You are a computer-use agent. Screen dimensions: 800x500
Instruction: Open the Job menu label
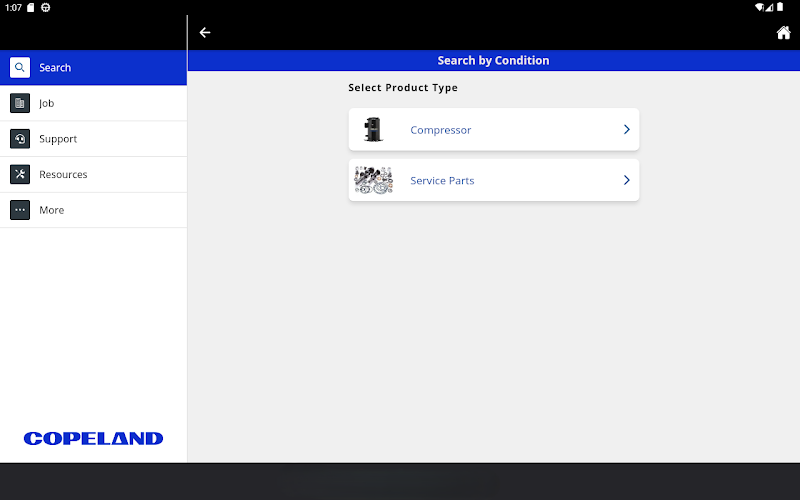46,104
